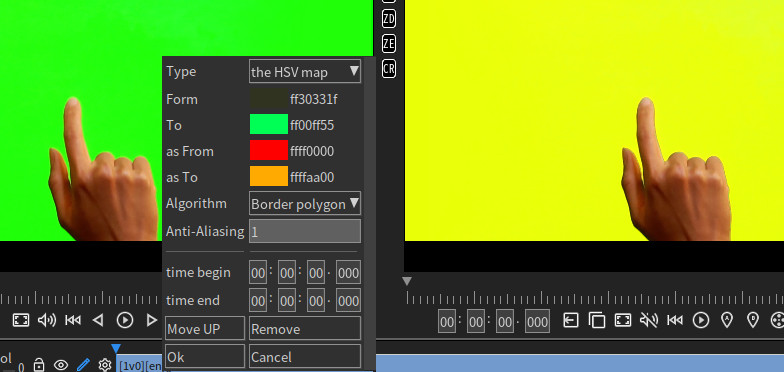Click the time end seconds field
The width and height of the screenshot is (784, 372).
(x=316, y=300)
